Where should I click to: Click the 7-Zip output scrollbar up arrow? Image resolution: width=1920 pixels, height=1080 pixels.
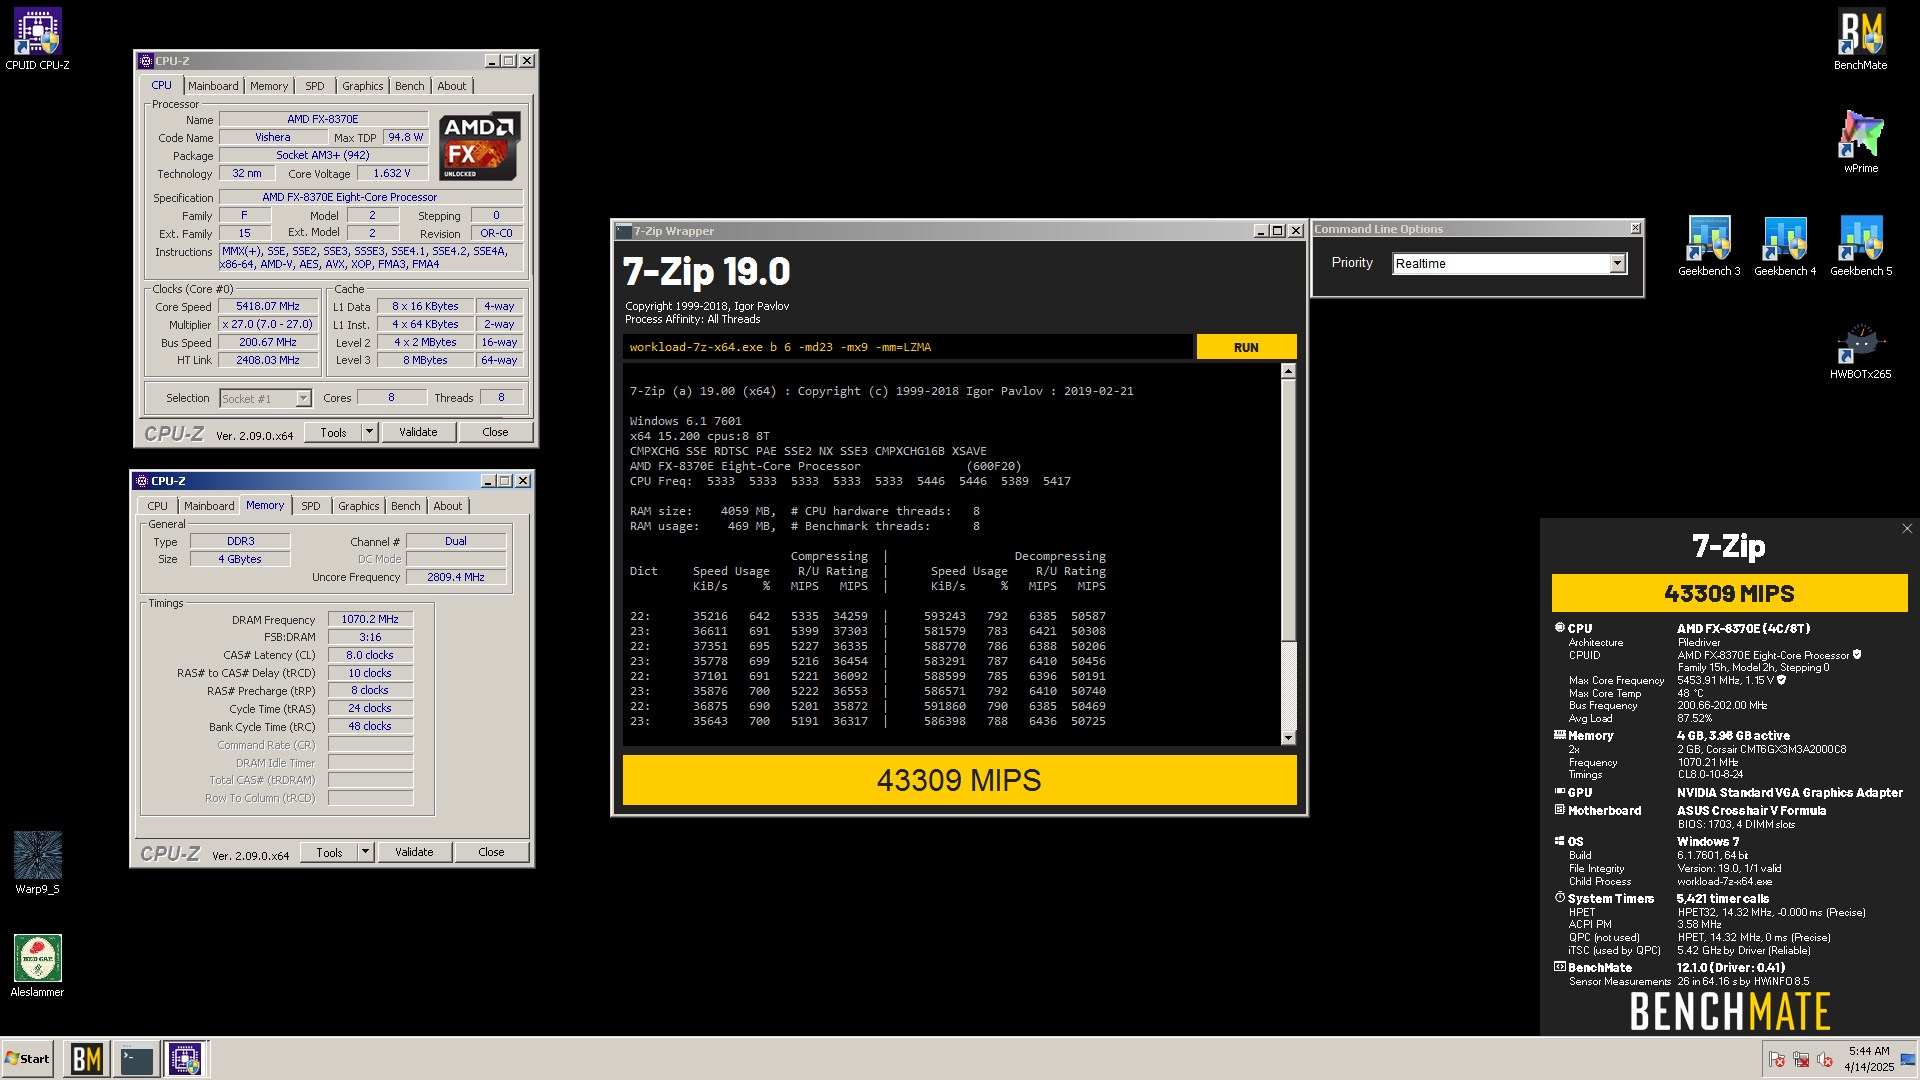coord(1288,371)
